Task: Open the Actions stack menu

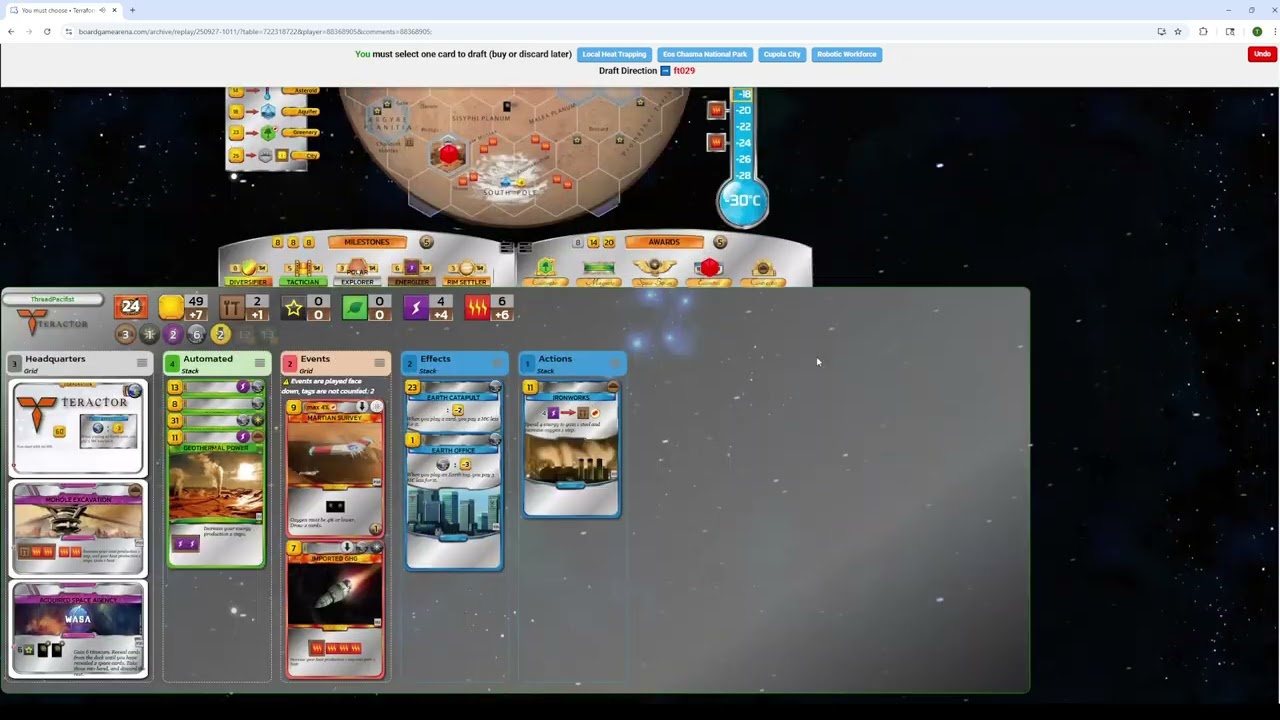Action: tap(615, 362)
